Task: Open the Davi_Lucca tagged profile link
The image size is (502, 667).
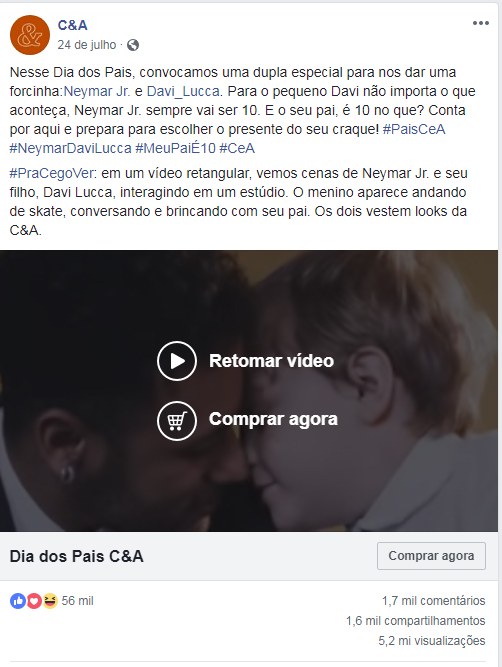Action: click(x=183, y=91)
